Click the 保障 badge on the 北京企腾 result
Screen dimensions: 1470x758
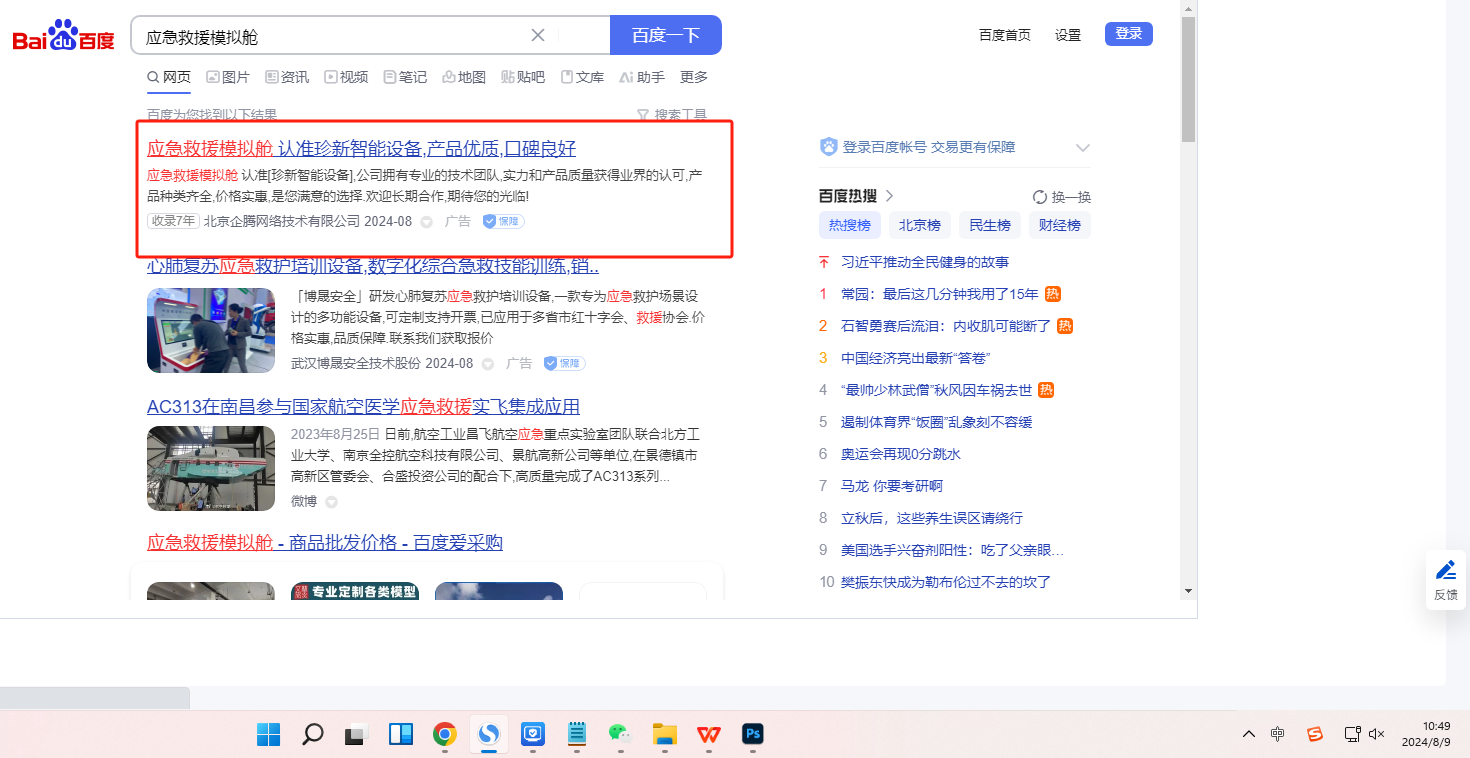[503, 221]
